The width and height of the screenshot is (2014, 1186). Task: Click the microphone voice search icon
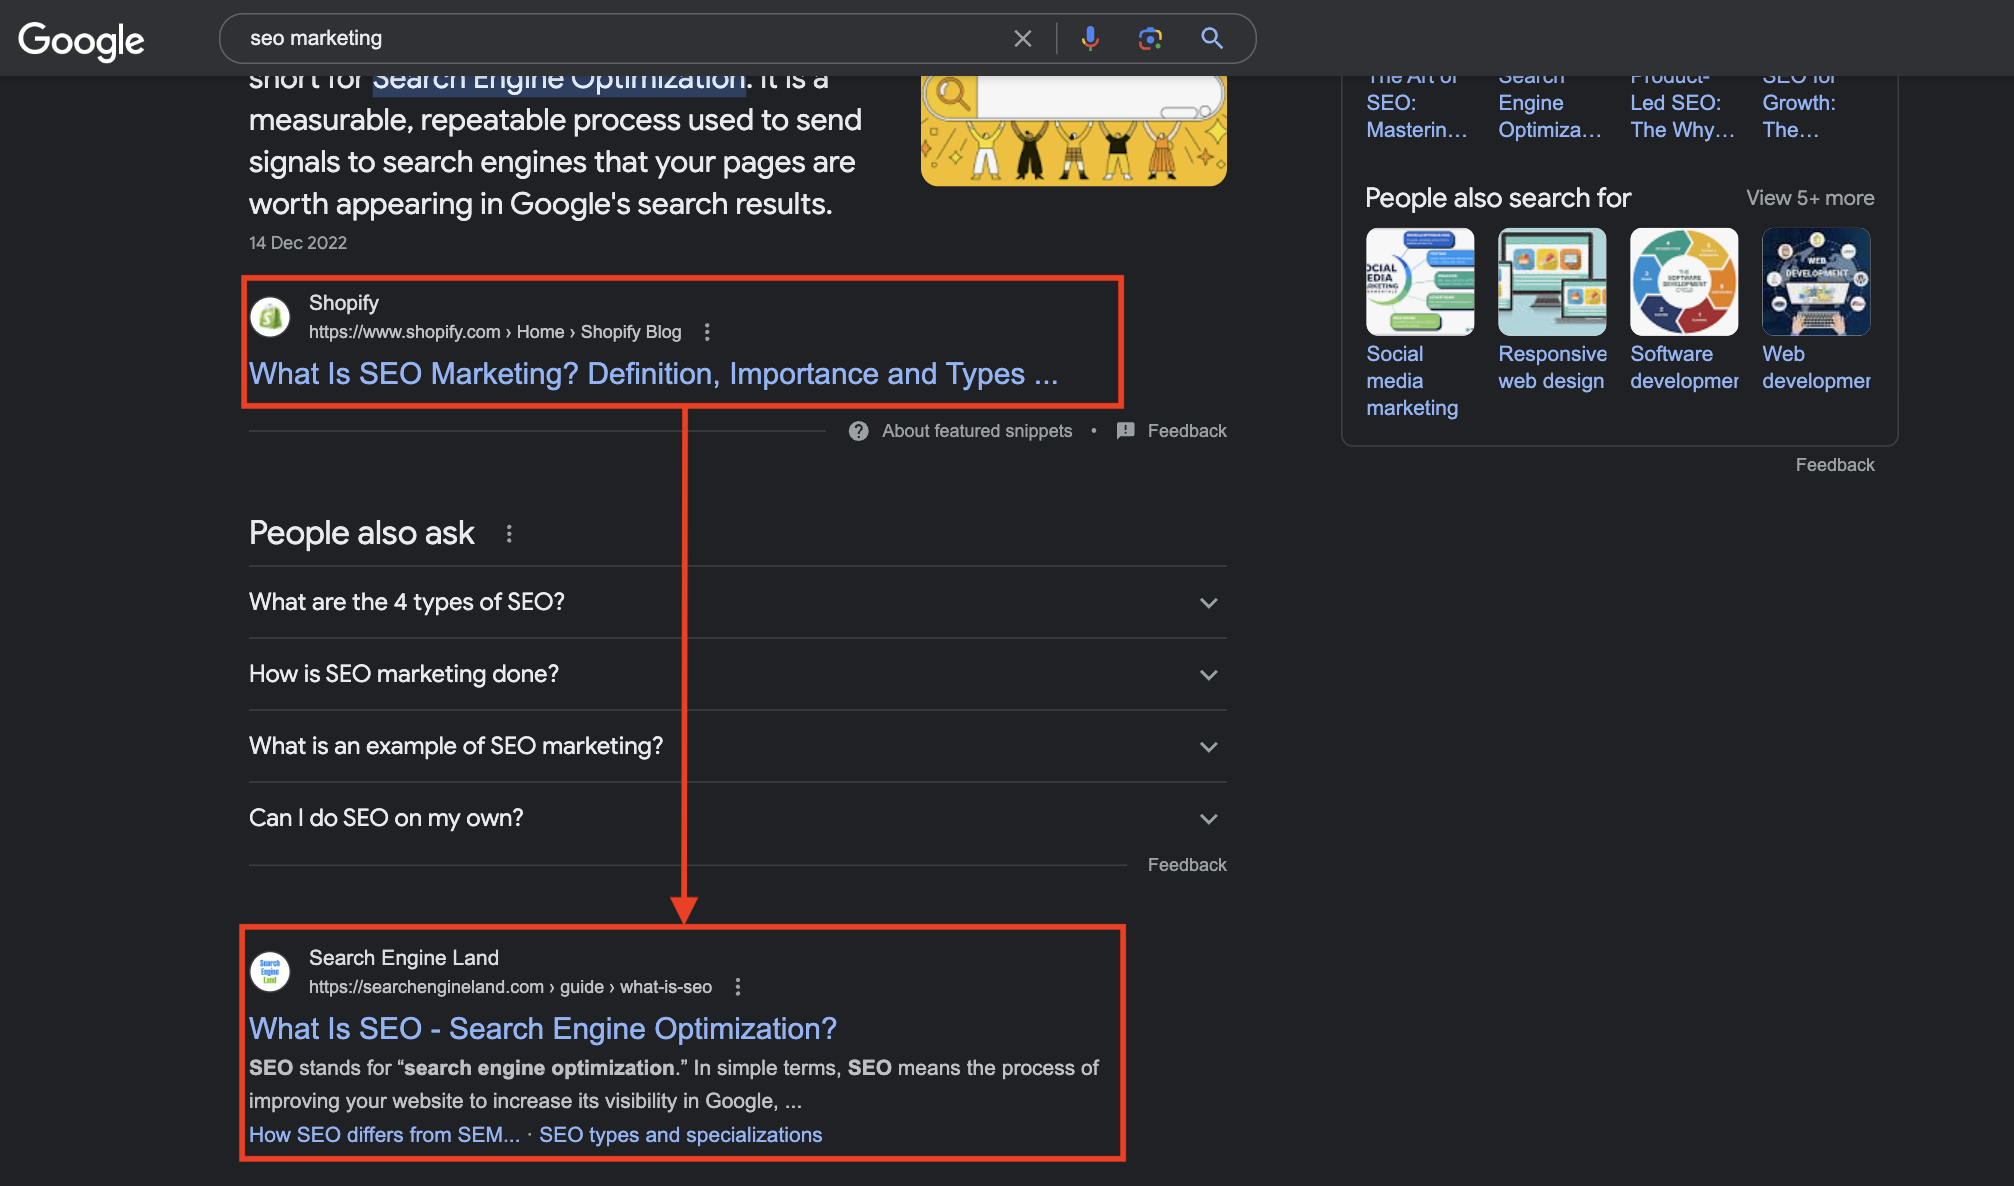[1089, 38]
